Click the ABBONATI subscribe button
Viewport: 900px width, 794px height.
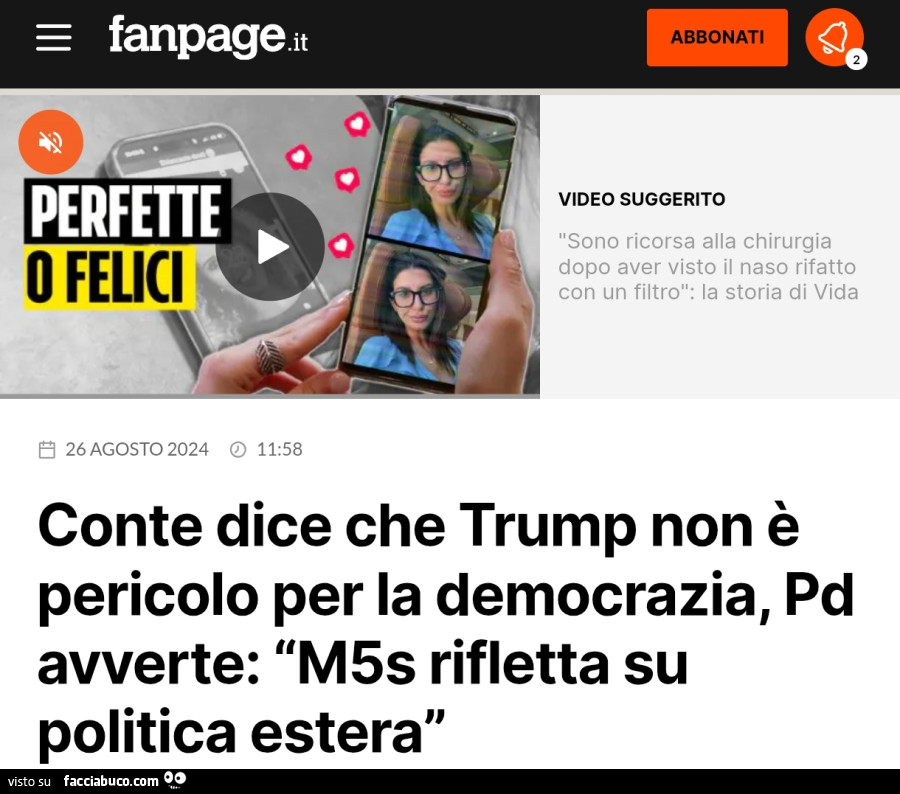pyautogui.click(x=717, y=37)
